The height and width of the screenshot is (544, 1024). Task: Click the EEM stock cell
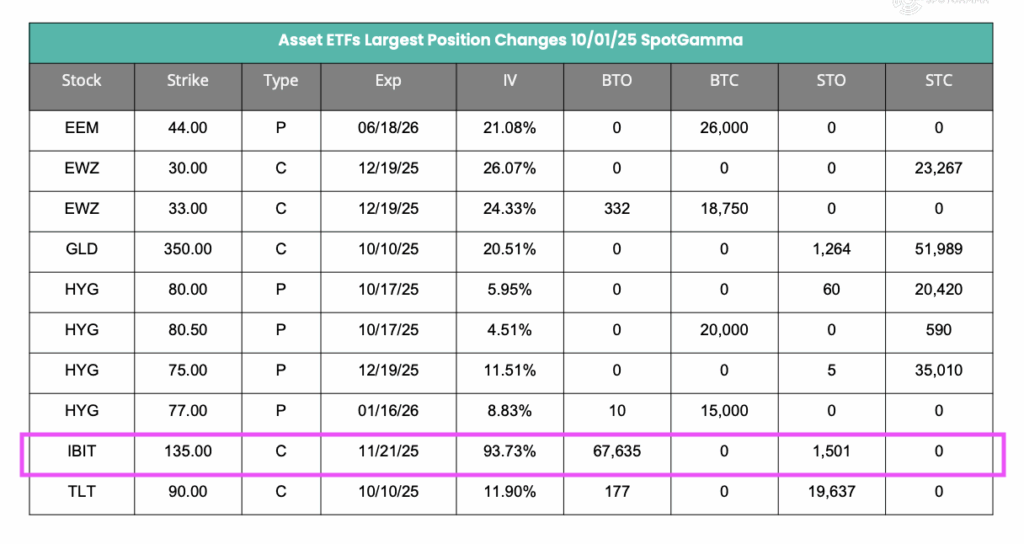click(x=81, y=128)
